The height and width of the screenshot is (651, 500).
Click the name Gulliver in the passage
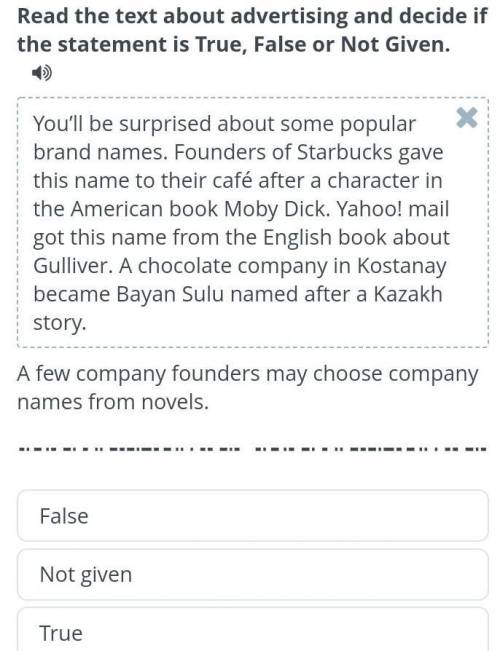tap(72, 266)
